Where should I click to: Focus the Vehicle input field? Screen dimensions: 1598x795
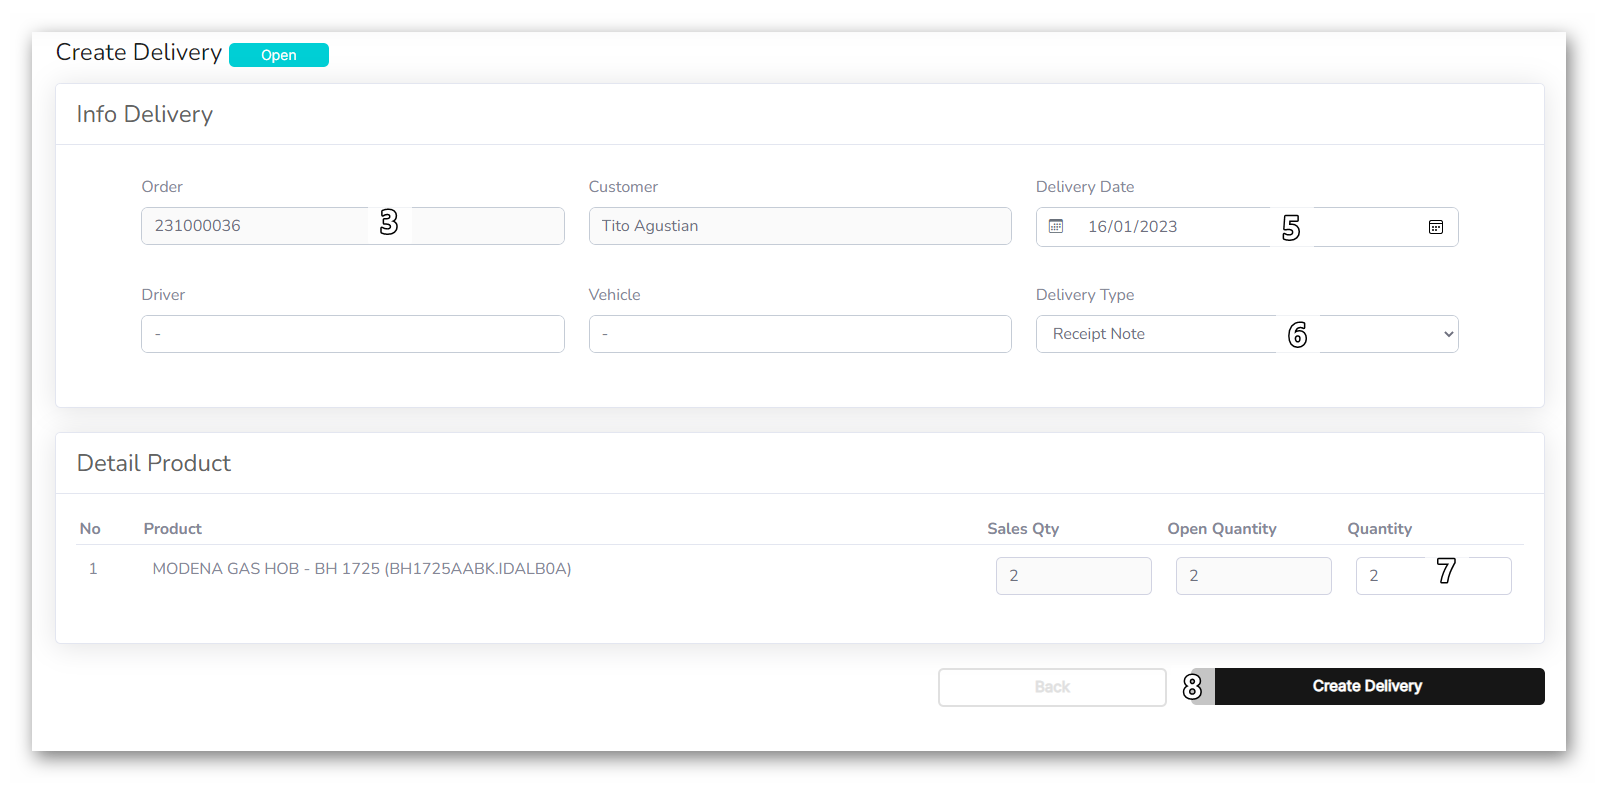point(799,334)
